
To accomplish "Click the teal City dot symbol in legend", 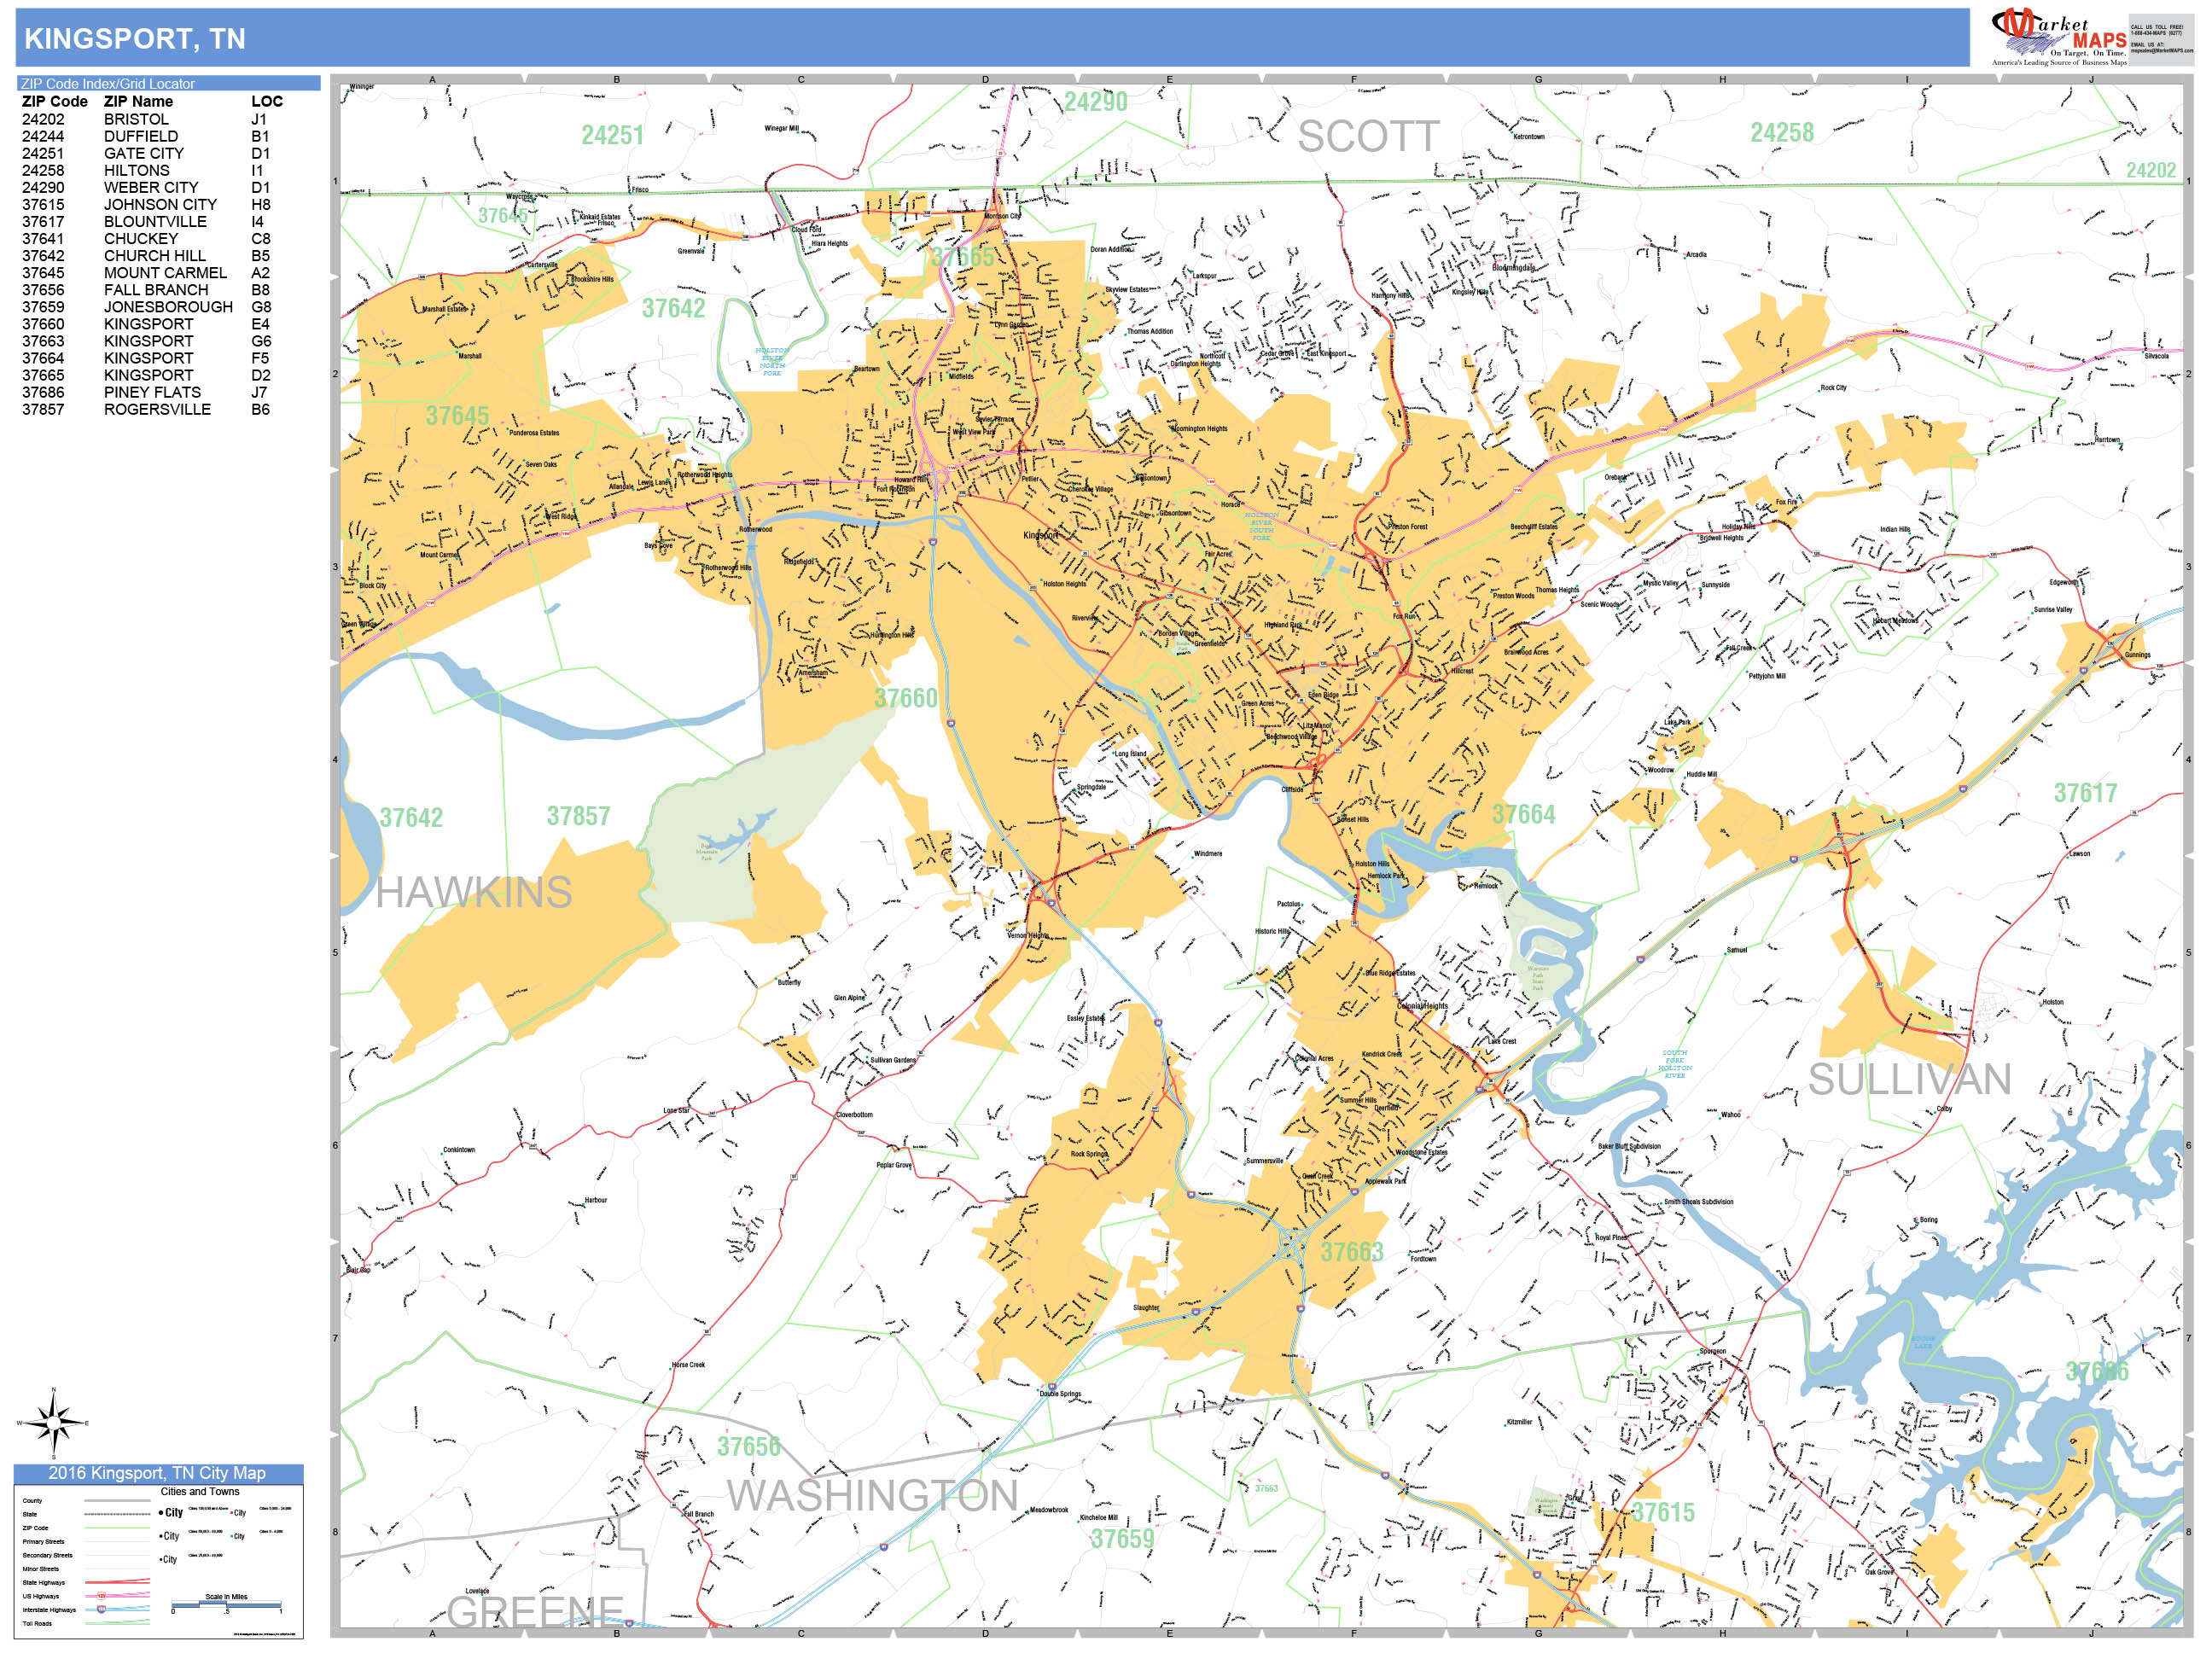I will (232, 1536).
